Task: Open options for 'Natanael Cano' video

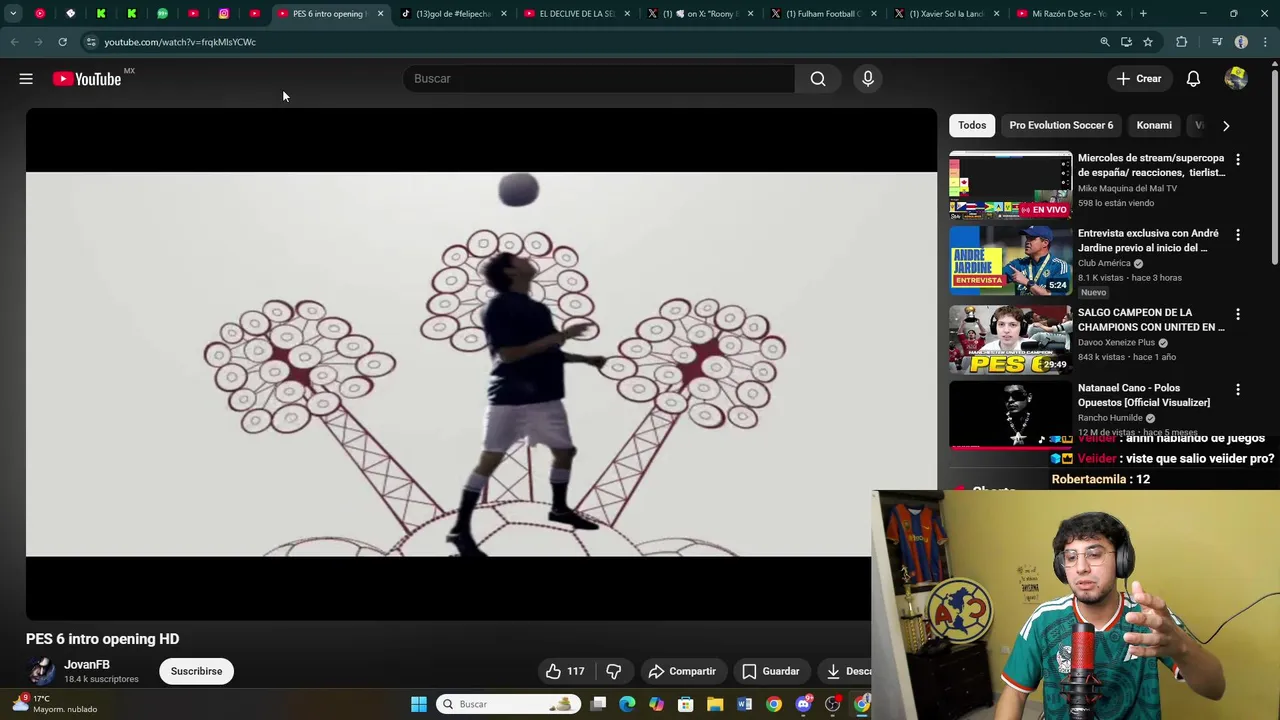Action: click(x=1238, y=389)
